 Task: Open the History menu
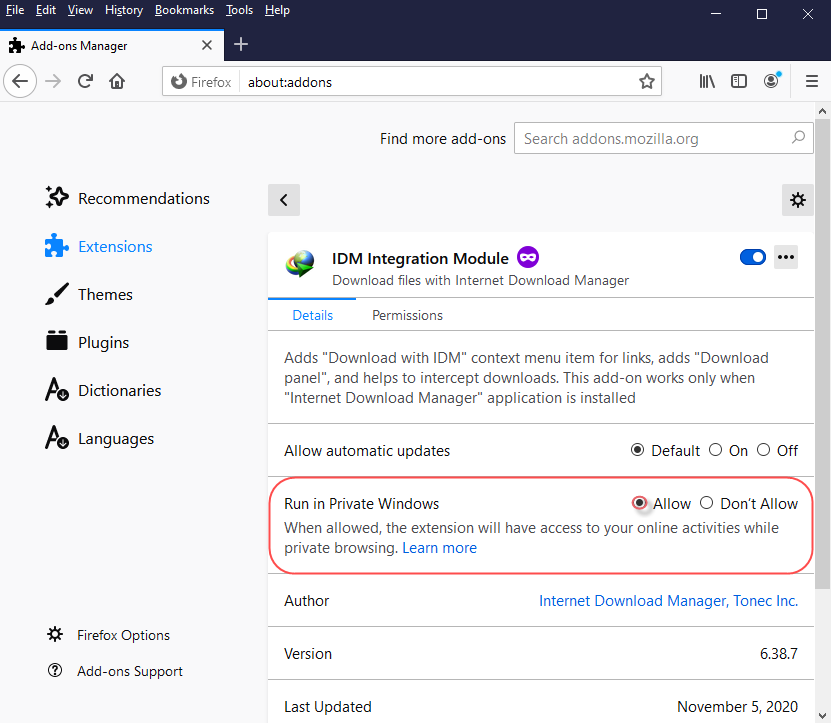click(124, 10)
